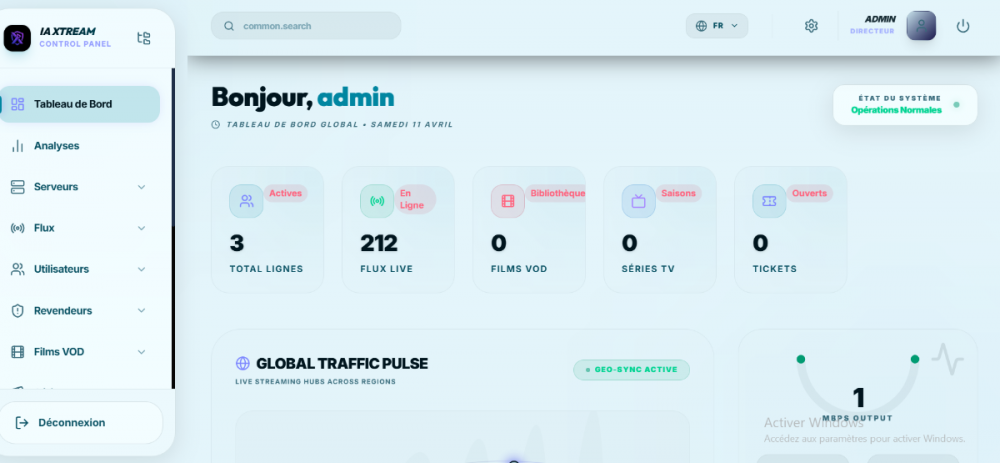Click the Tickets ticket icon
This screenshot has width=1000, height=463.
(769, 201)
